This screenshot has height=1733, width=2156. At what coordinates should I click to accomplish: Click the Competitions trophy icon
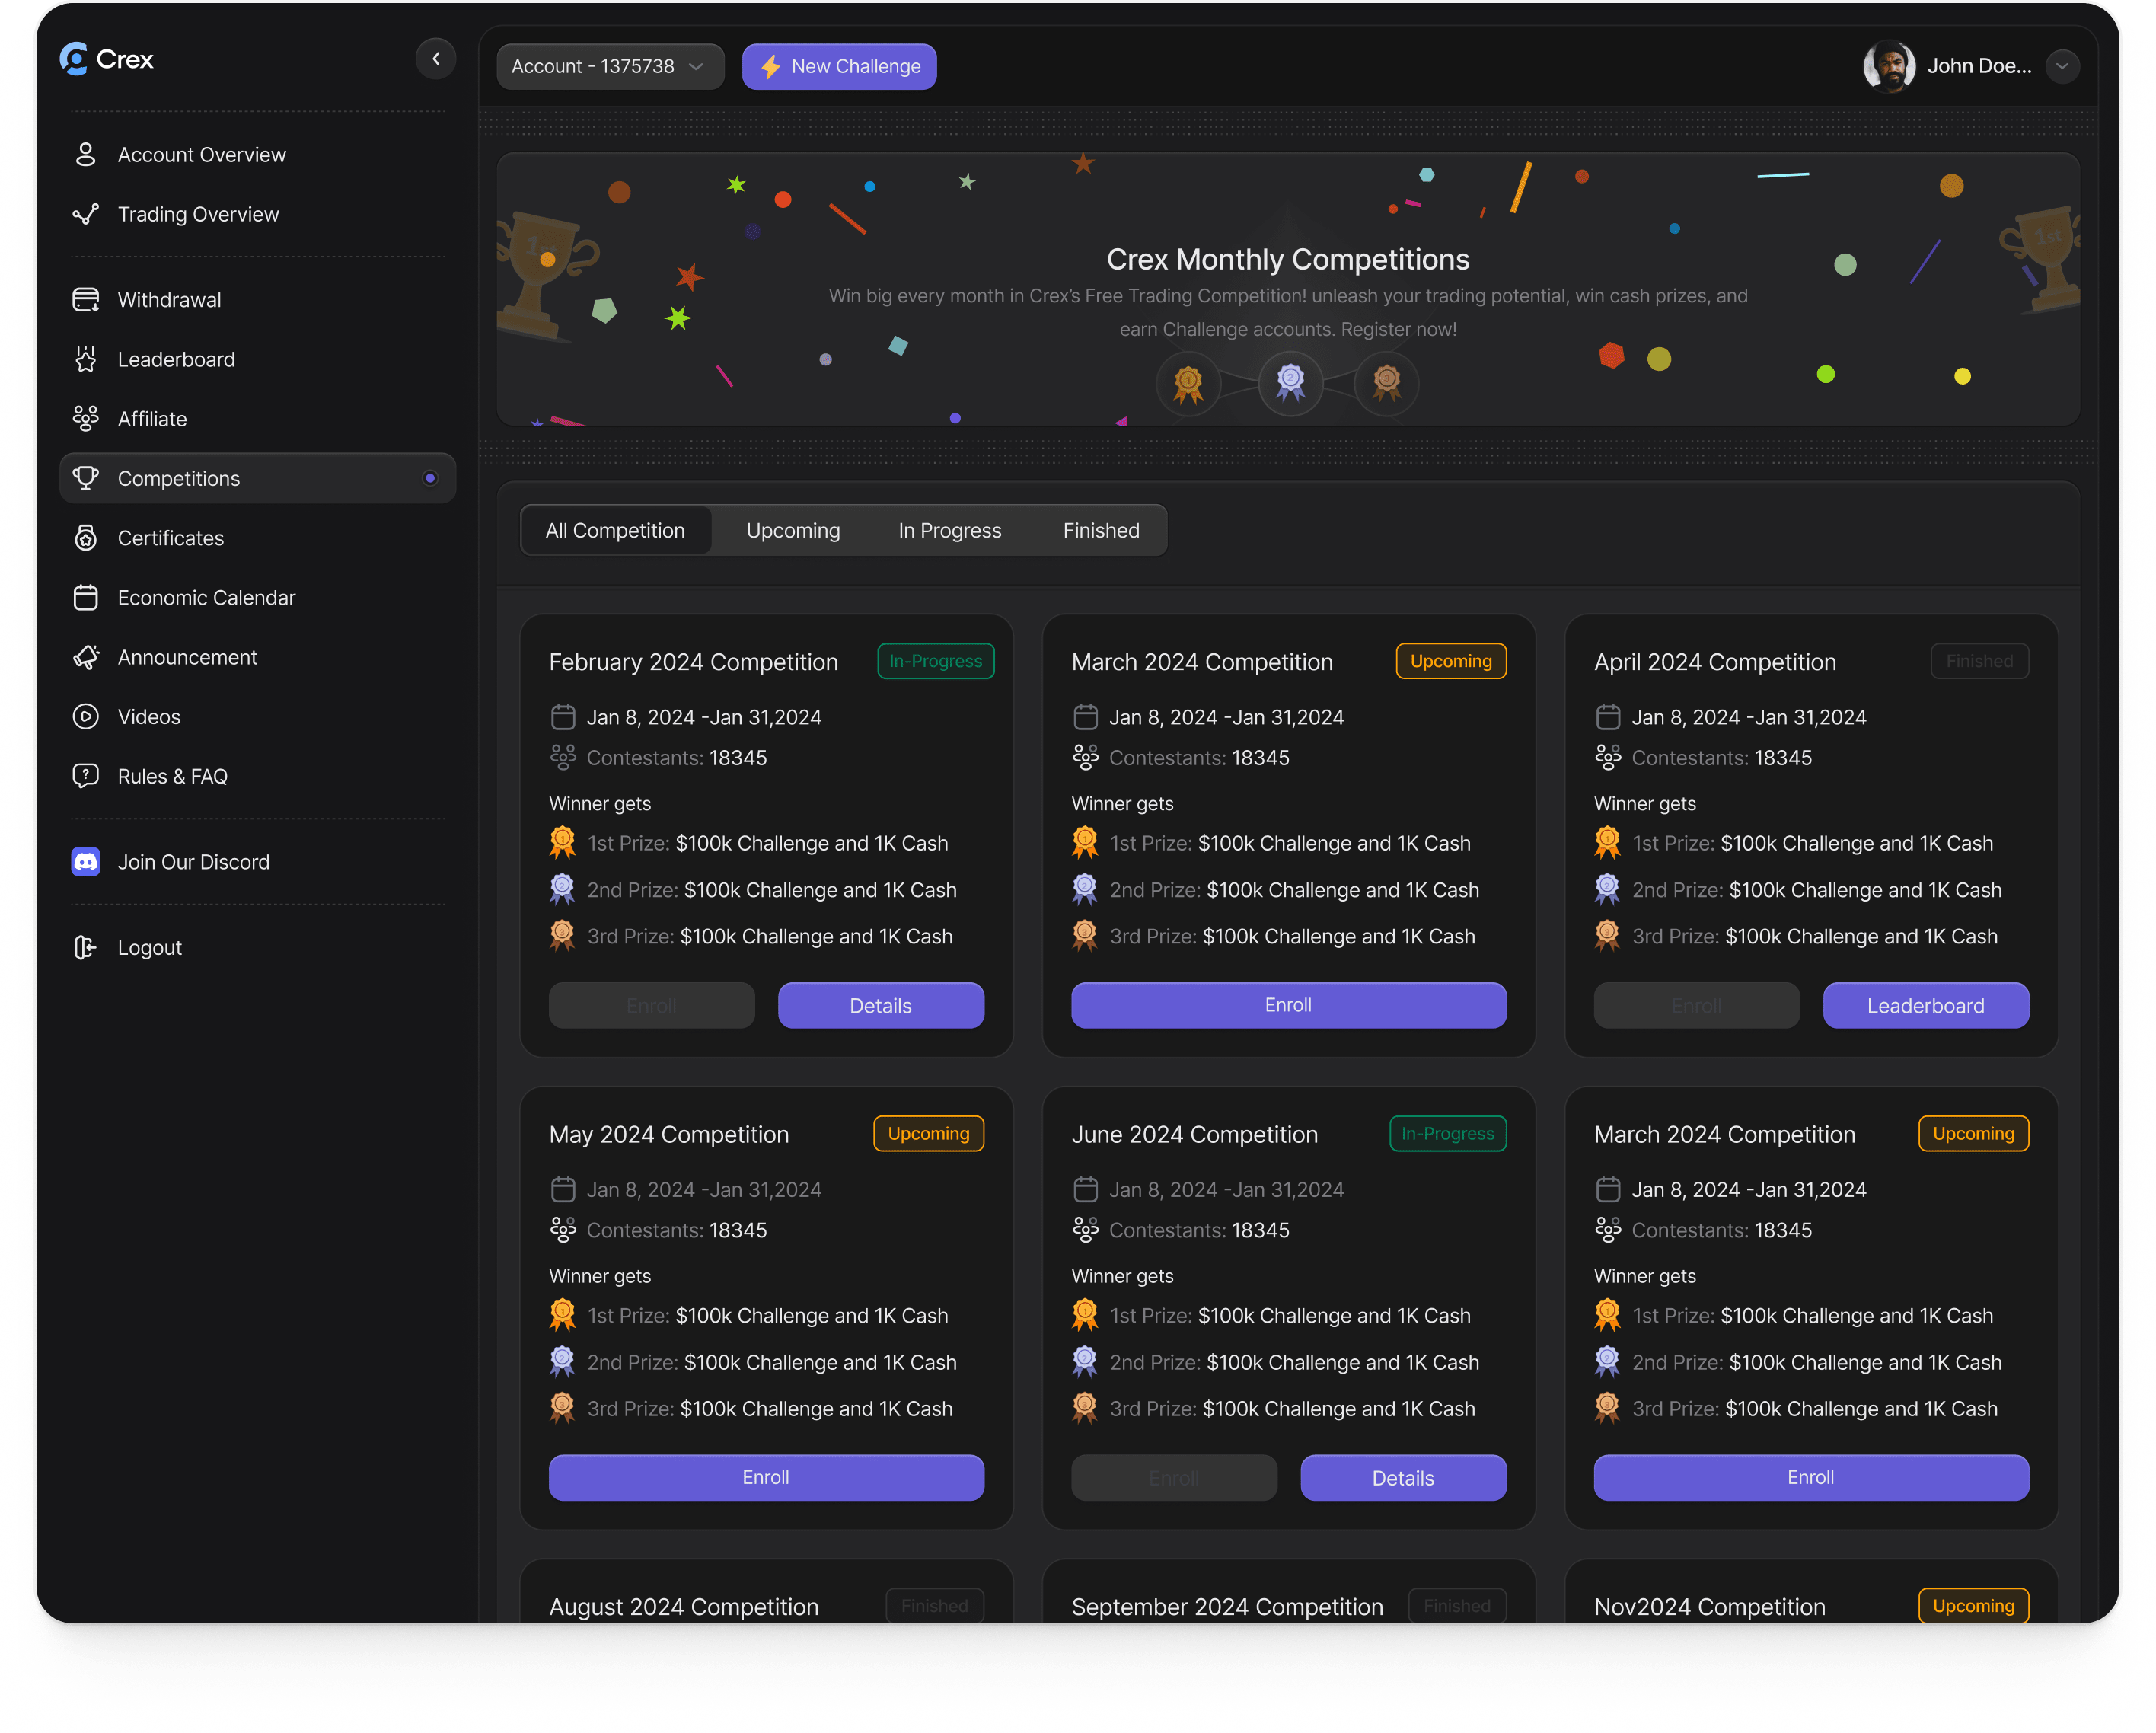pyautogui.click(x=86, y=478)
